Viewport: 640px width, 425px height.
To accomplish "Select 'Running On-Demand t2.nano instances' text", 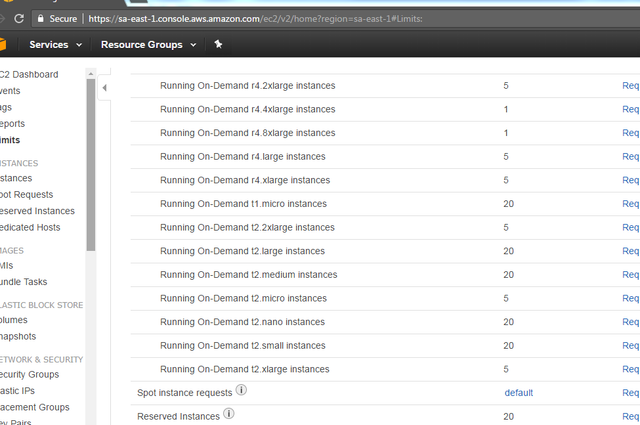I will click(x=242, y=322).
